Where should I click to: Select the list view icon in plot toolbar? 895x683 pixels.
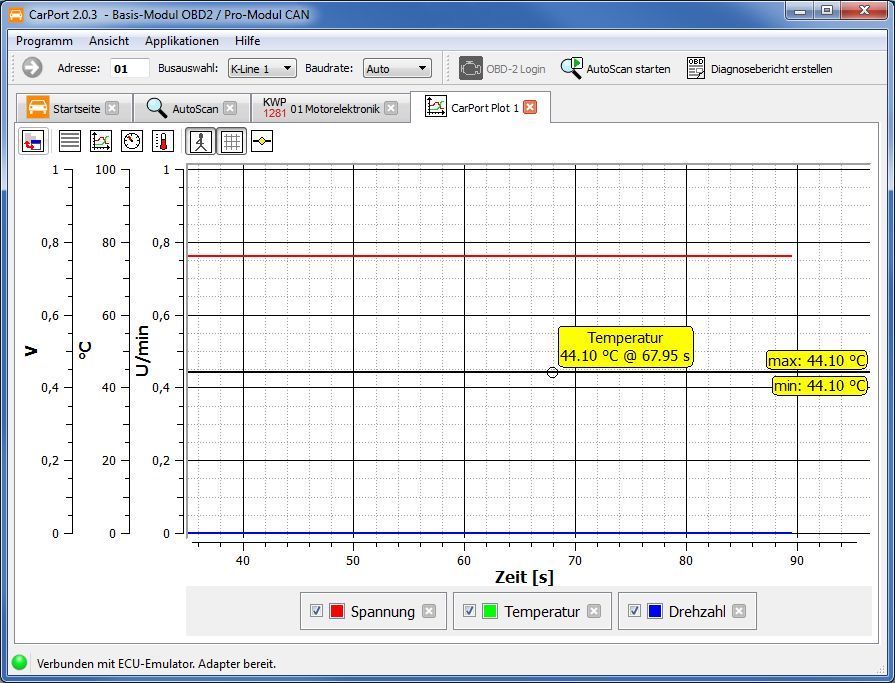69,141
